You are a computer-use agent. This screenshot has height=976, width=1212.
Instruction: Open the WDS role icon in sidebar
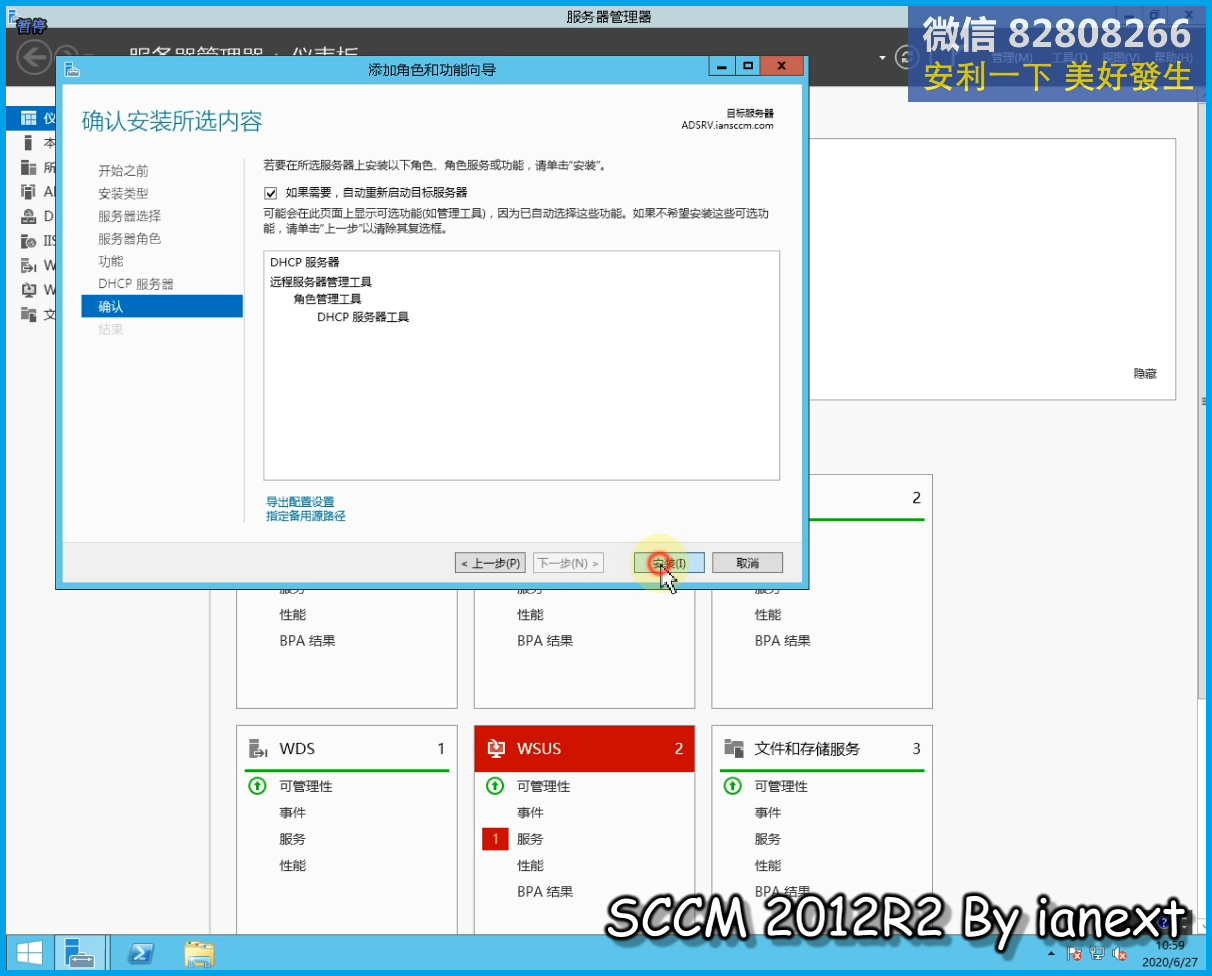coord(28,265)
